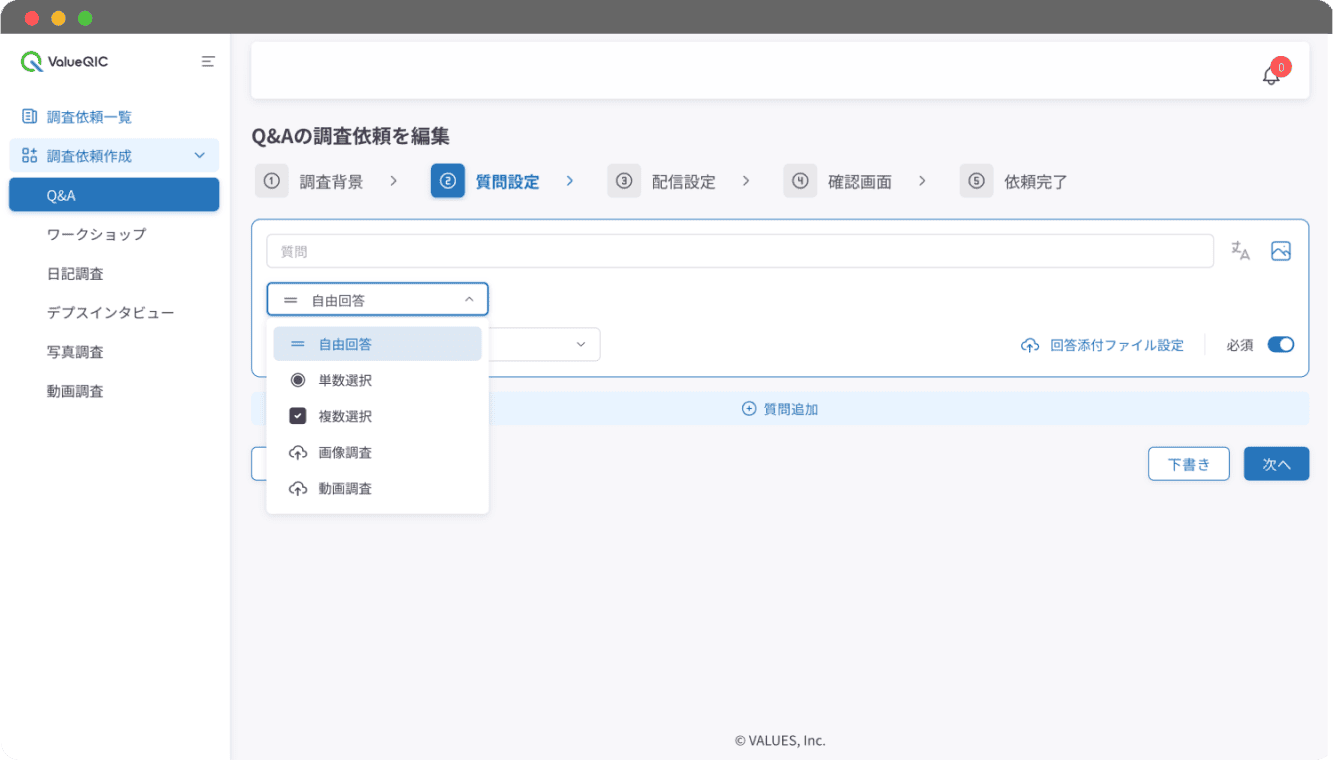Choose 画像調査 from the dropdown list
The width and height of the screenshot is (1334, 760).
345,453
